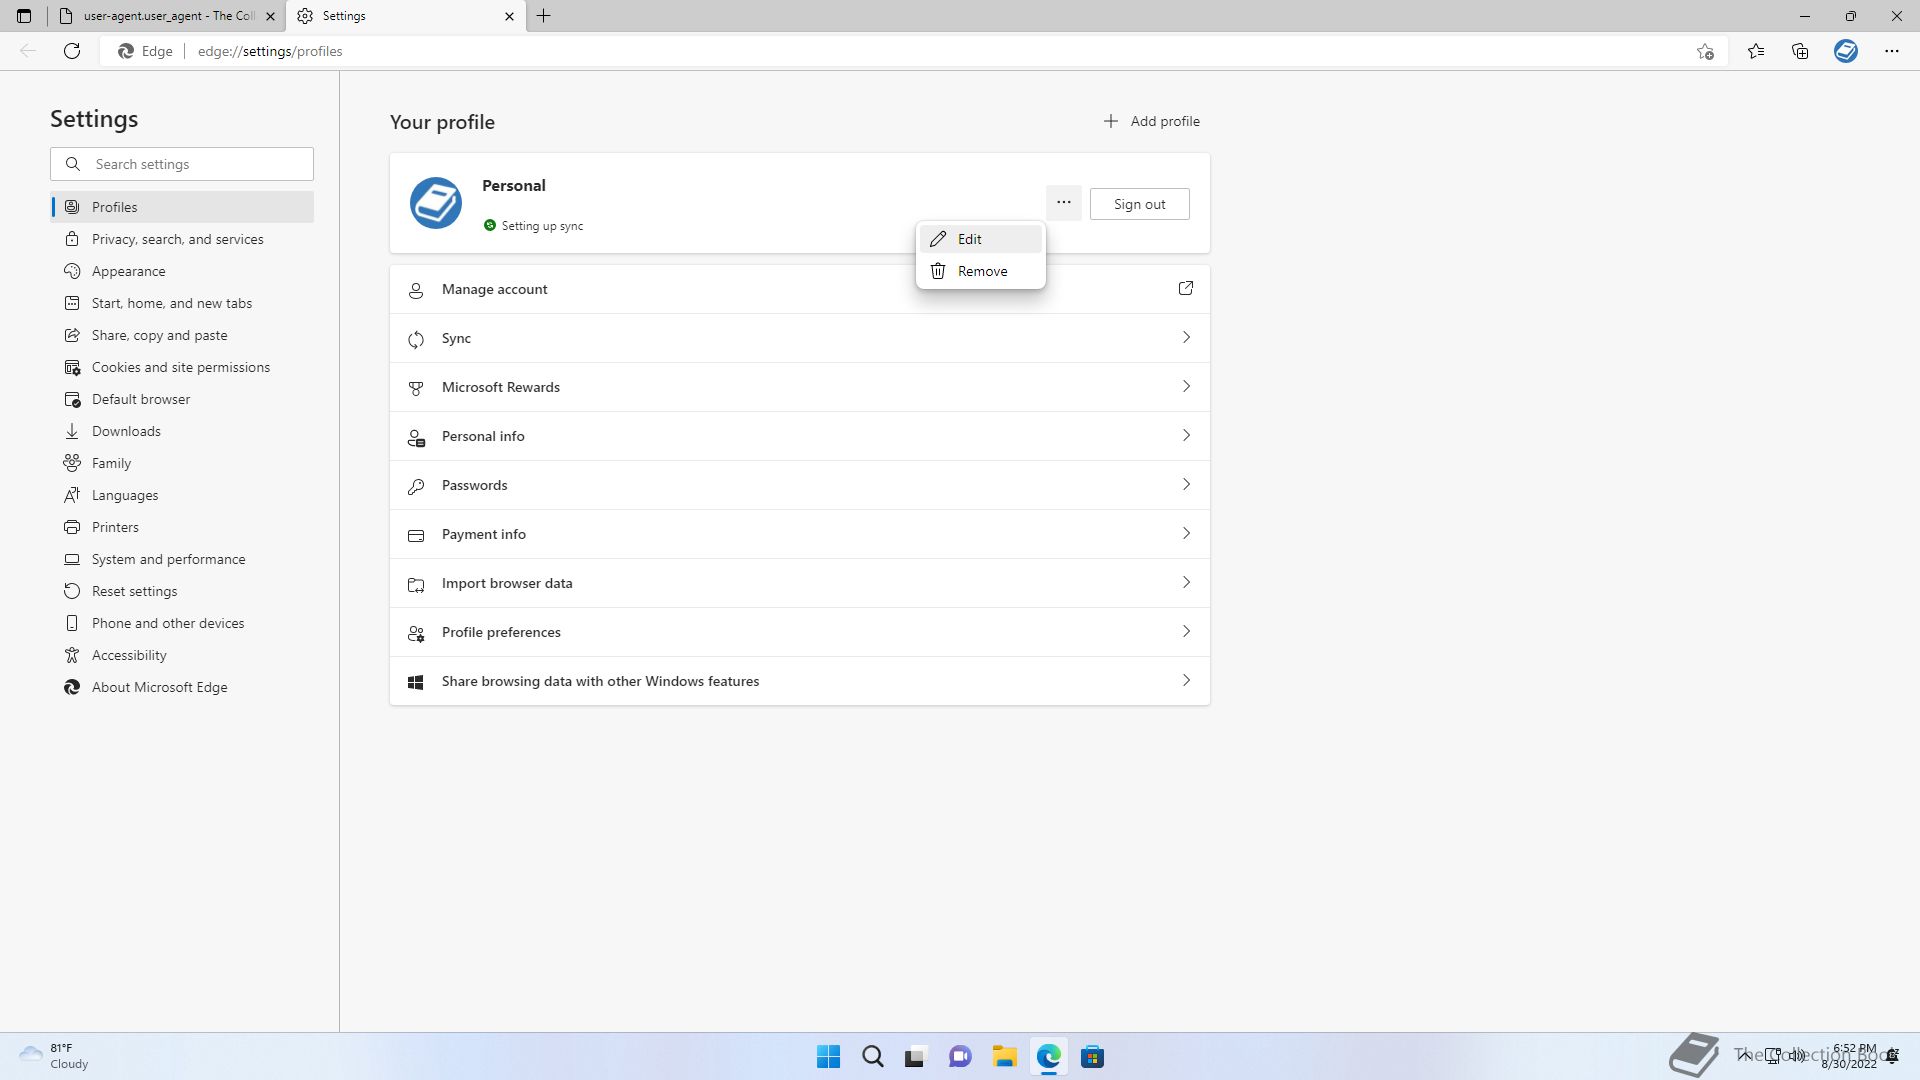The height and width of the screenshot is (1080, 1920).
Task: Click the tab actions menu icon
Action: [x=24, y=16]
